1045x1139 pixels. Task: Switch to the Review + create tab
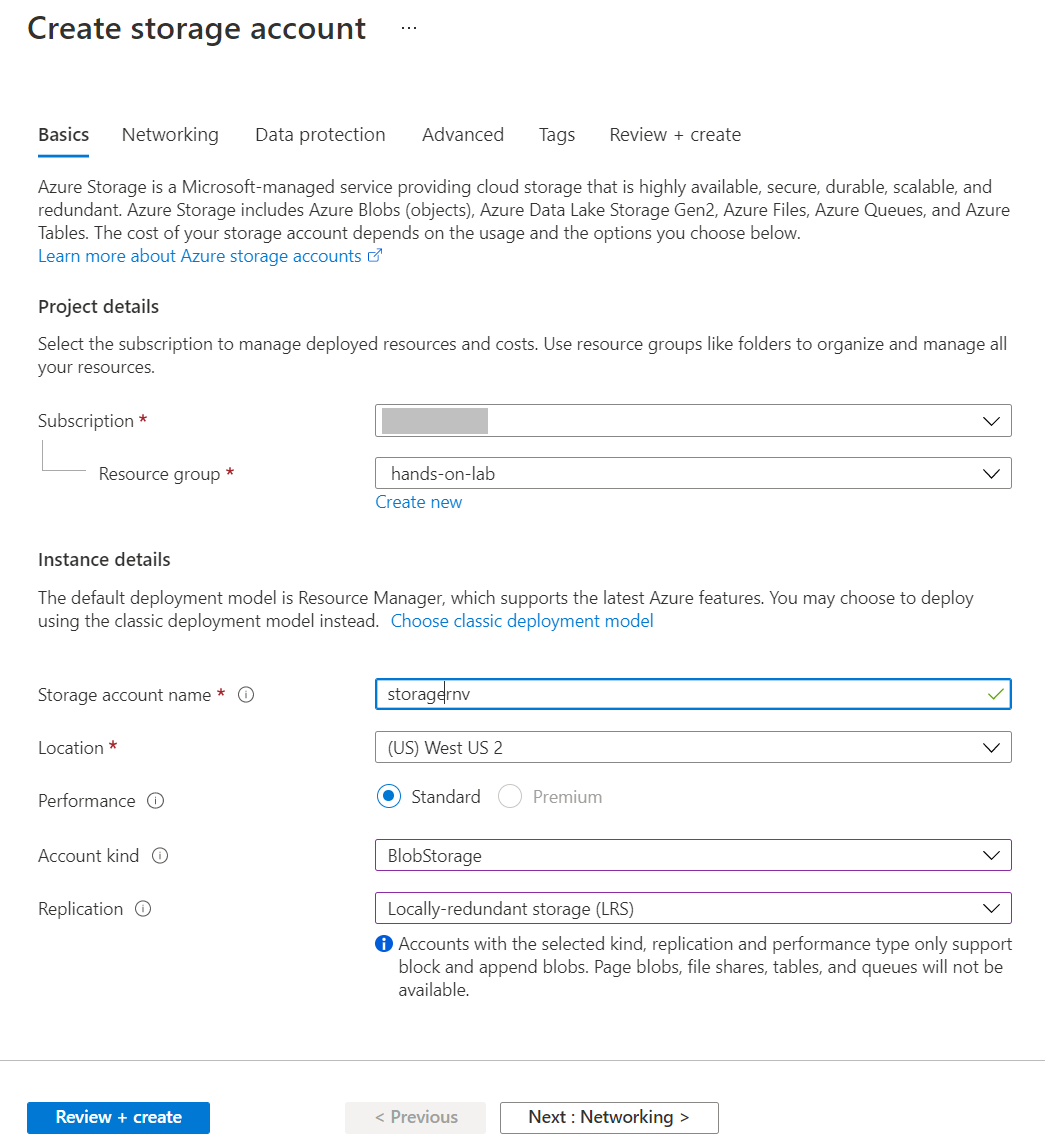point(675,135)
